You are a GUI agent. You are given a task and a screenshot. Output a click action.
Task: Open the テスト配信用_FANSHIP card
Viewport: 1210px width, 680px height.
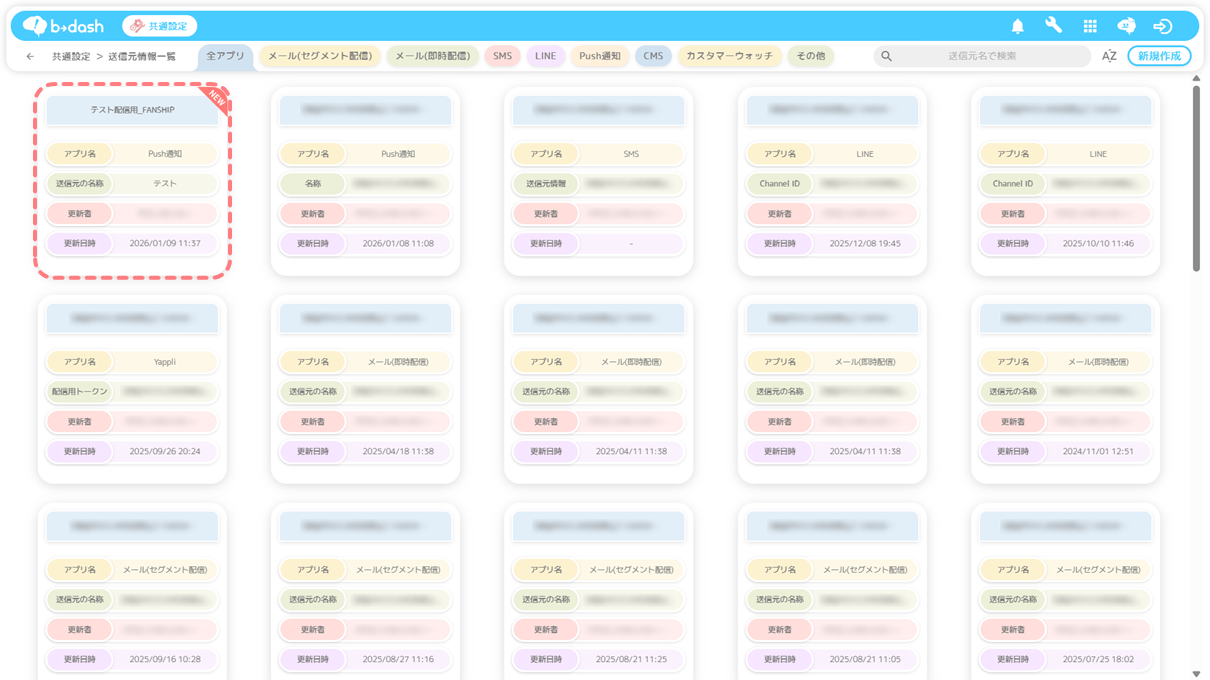[x=132, y=110]
